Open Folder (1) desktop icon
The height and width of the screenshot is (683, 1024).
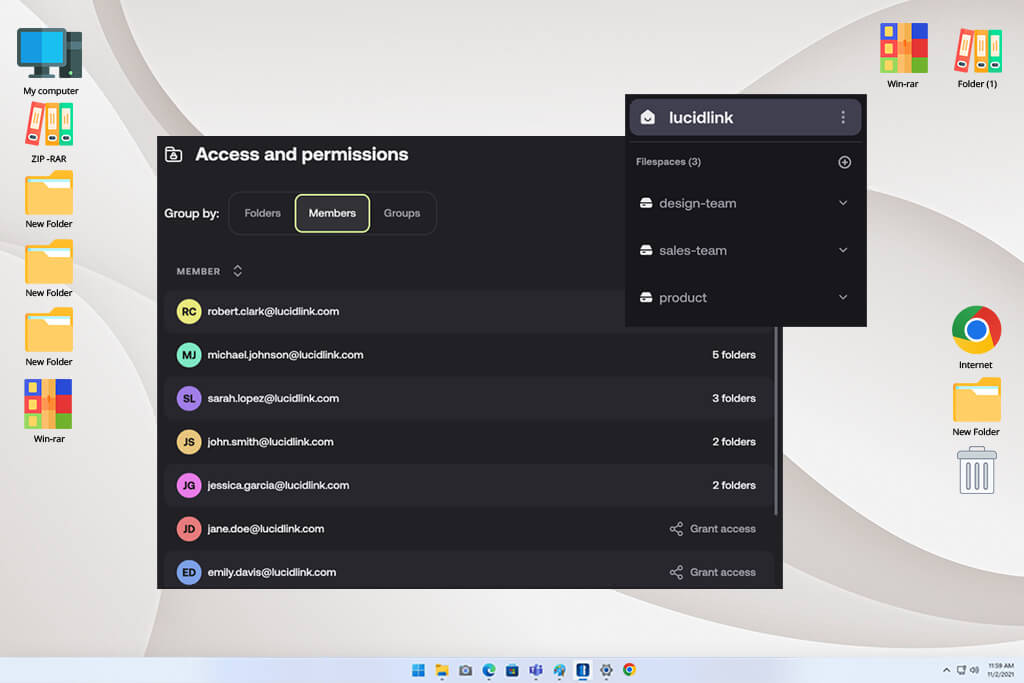coord(977,57)
